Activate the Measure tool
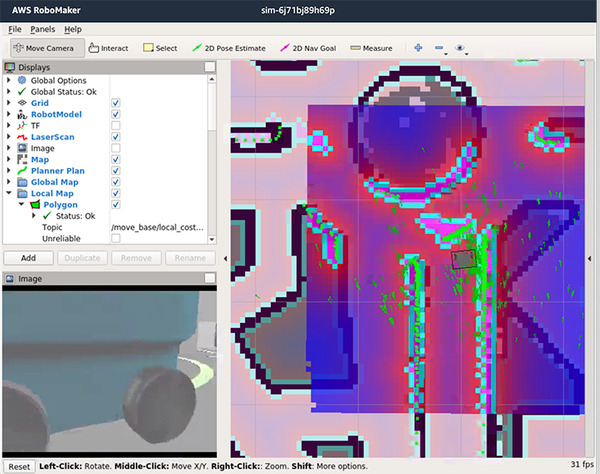This screenshot has width=600, height=474. pyautogui.click(x=372, y=47)
